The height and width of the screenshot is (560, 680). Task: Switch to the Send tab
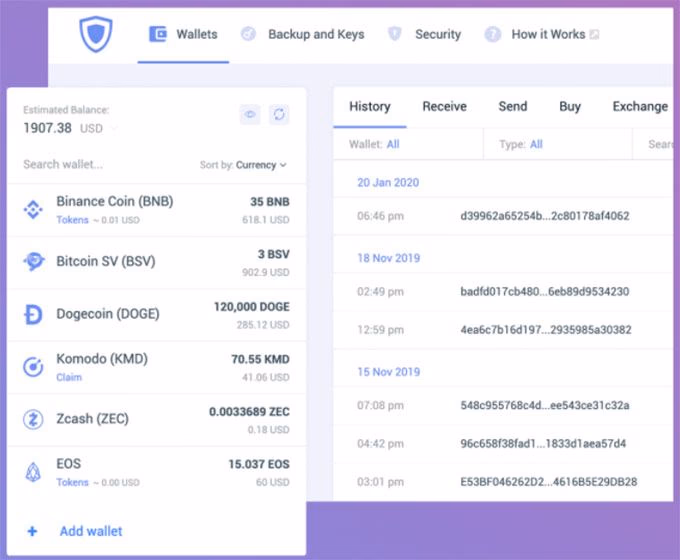point(513,106)
